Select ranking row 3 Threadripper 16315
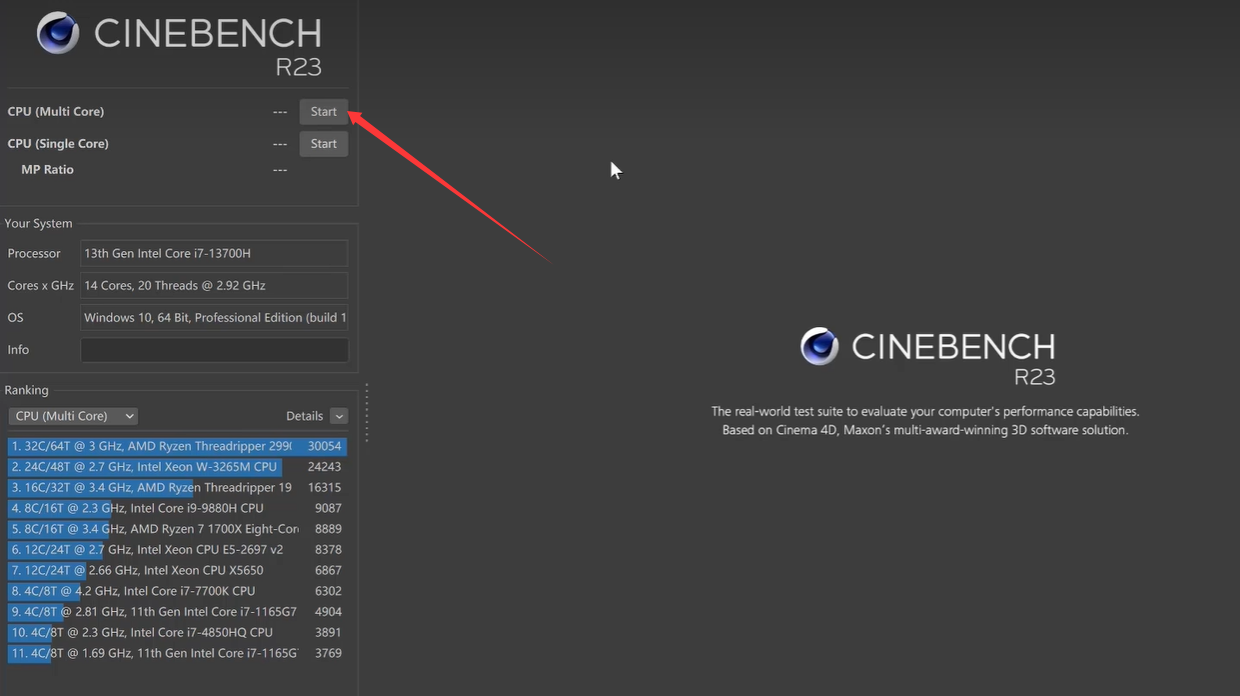The height and width of the screenshot is (696, 1240). 176,488
